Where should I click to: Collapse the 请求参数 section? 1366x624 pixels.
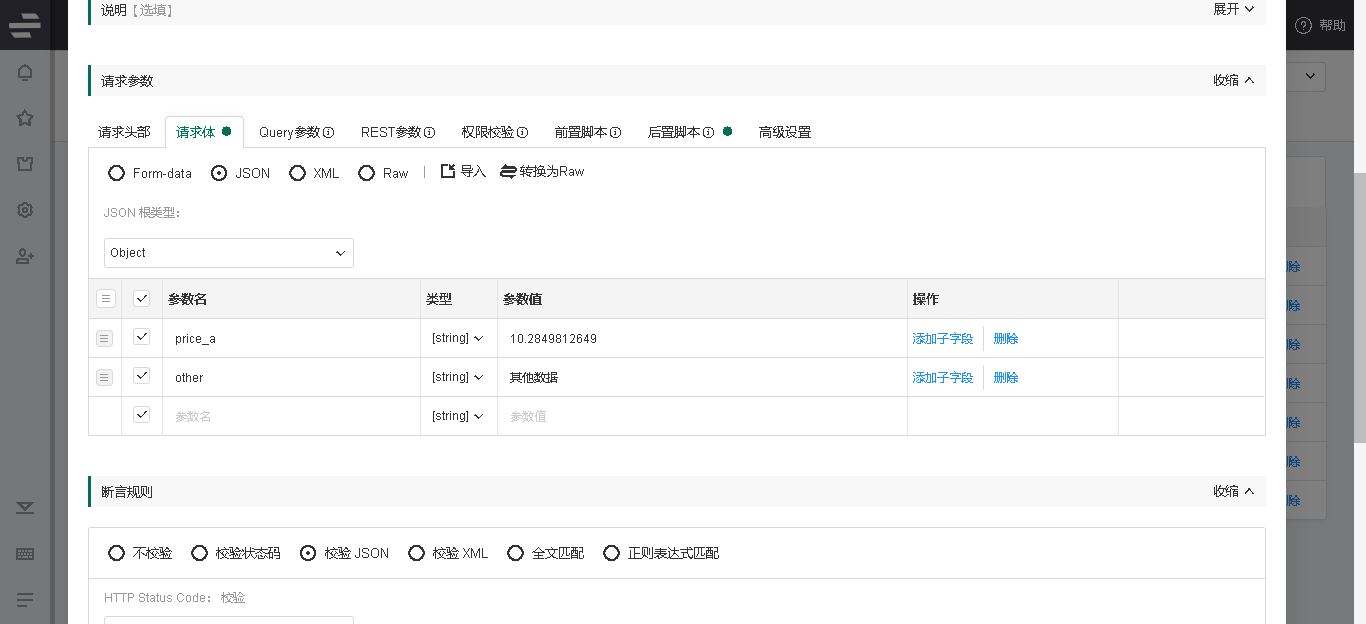point(1233,81)
